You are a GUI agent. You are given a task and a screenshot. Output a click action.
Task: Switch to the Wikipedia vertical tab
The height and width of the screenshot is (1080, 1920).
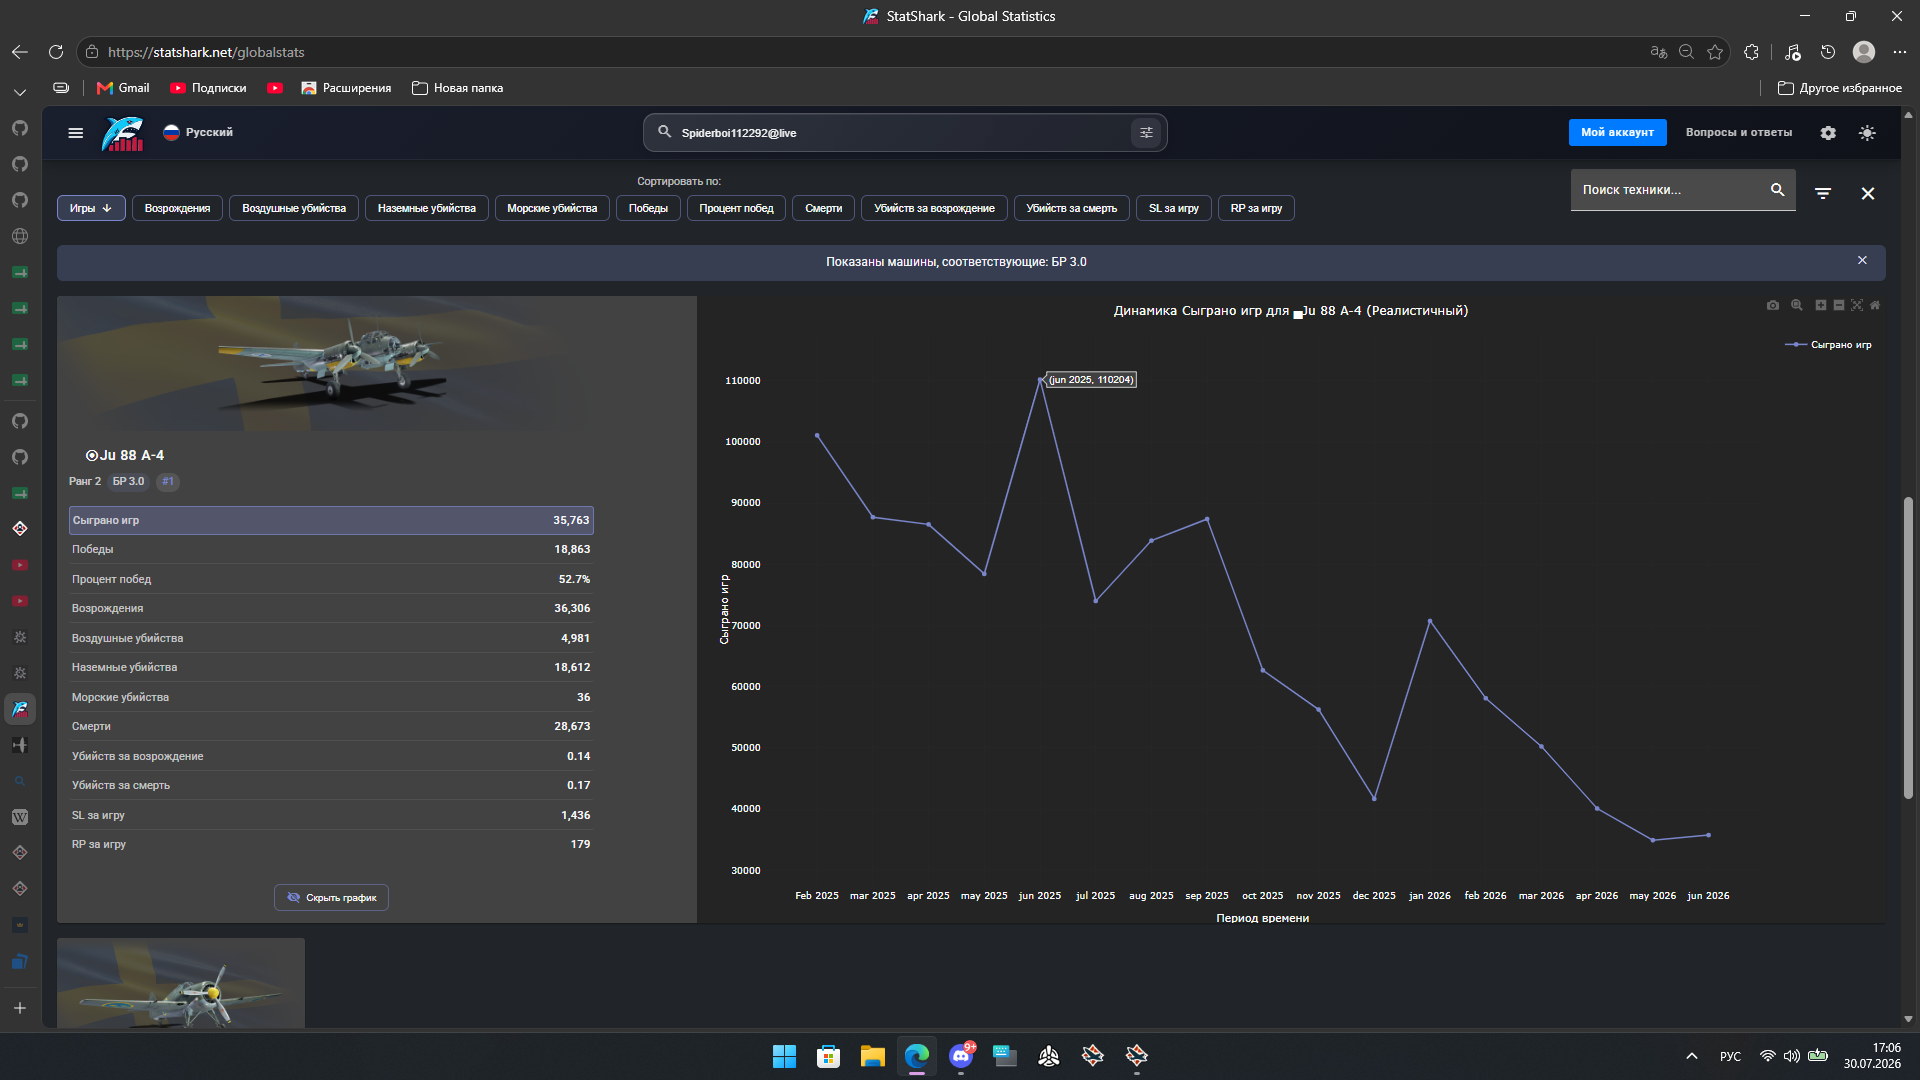(20, 817)
